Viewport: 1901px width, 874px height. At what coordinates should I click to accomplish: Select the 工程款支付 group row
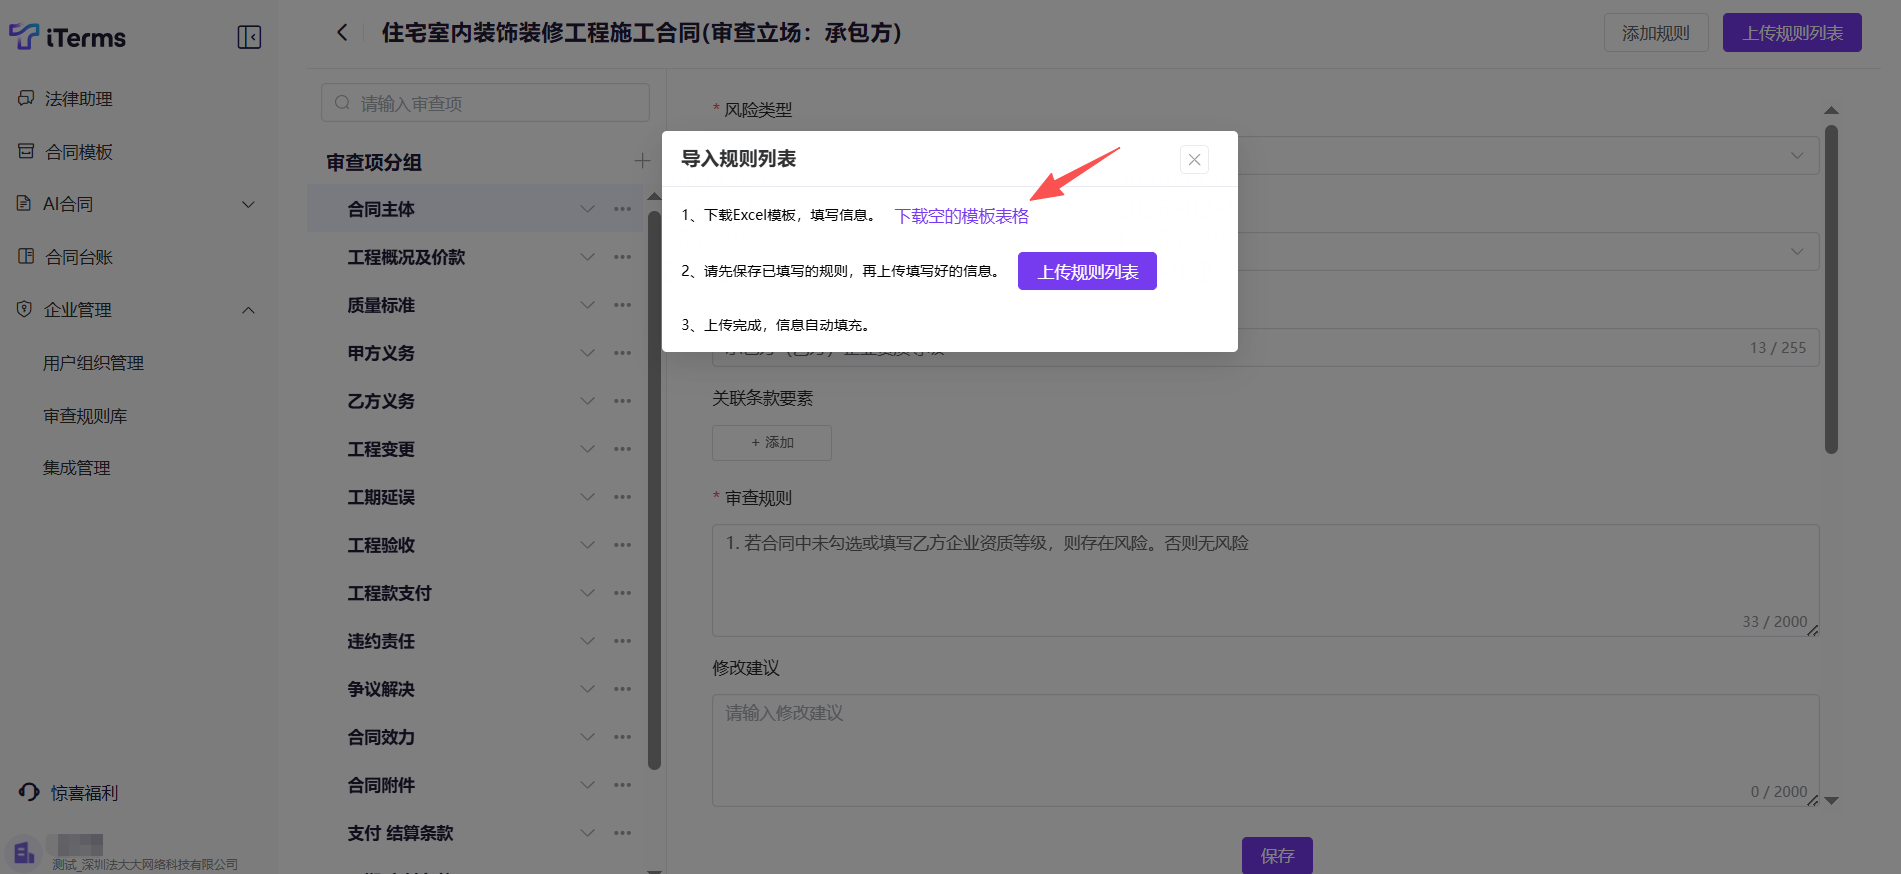(475, 593)
